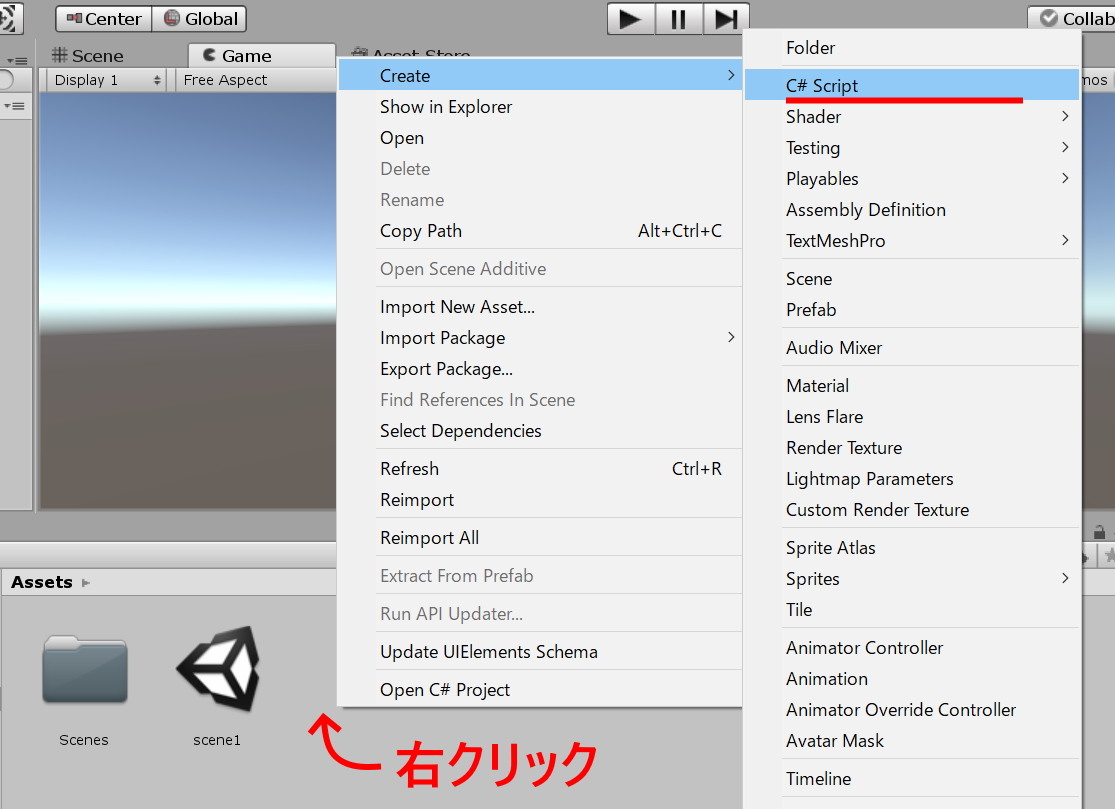Click the panel lock icon
This screenshot has height=809, width=1115.
1099,532
